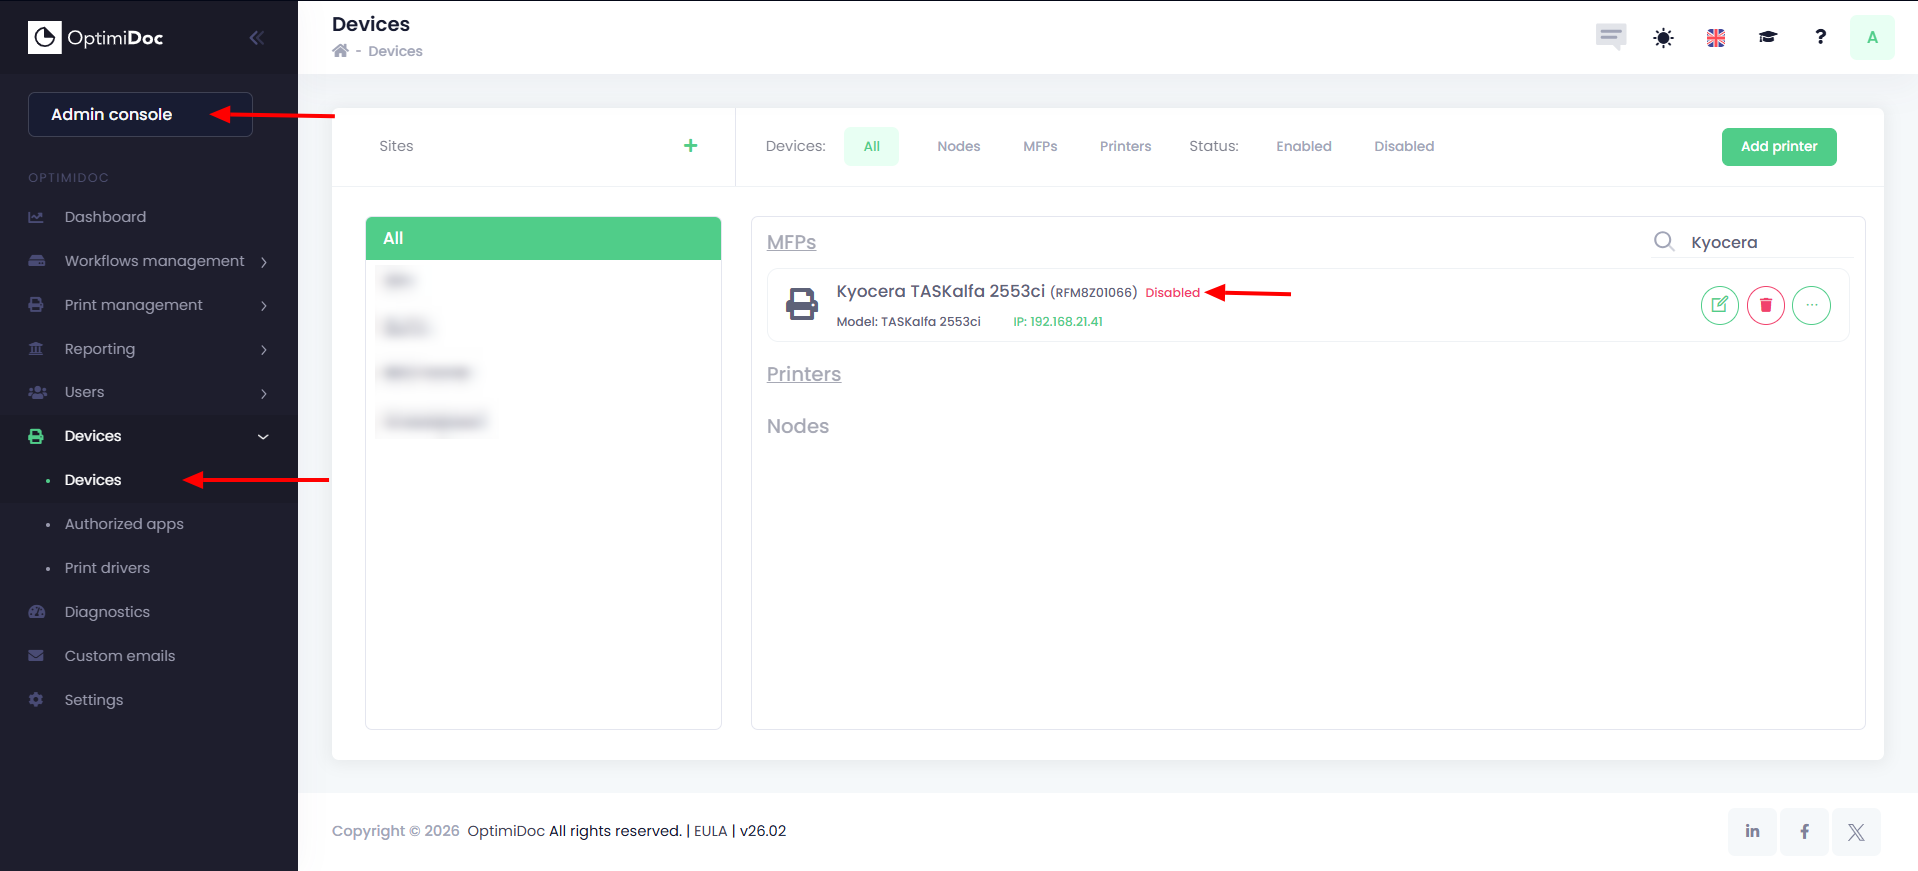Expand Print management submenu

tap(134, 305)
